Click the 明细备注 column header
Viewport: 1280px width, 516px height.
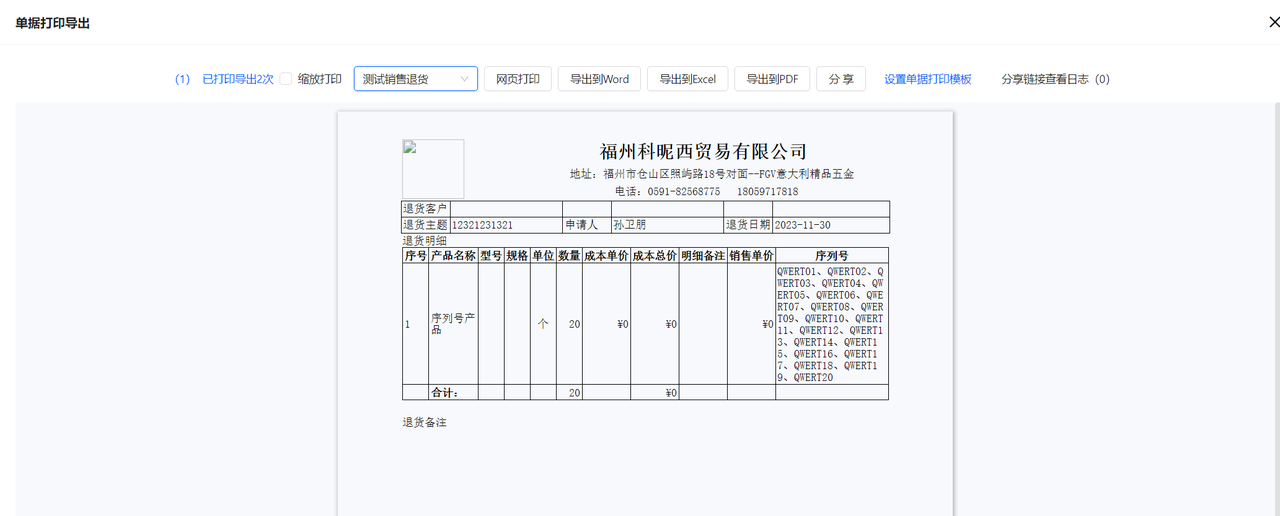pos(703,256)
